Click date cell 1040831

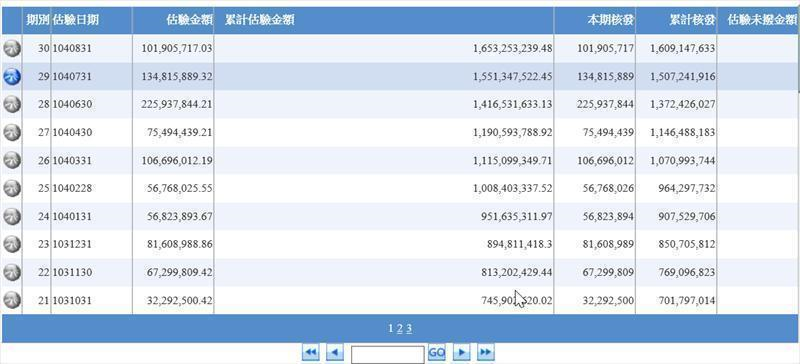tap(72, 48)
